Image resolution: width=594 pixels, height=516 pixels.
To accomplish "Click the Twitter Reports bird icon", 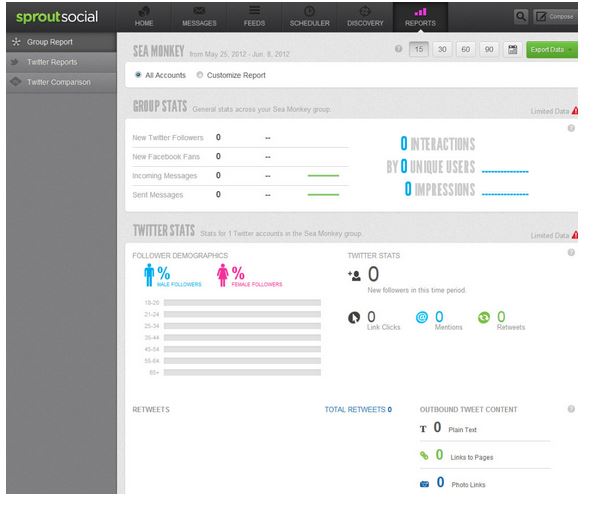I will coord(15,62).
